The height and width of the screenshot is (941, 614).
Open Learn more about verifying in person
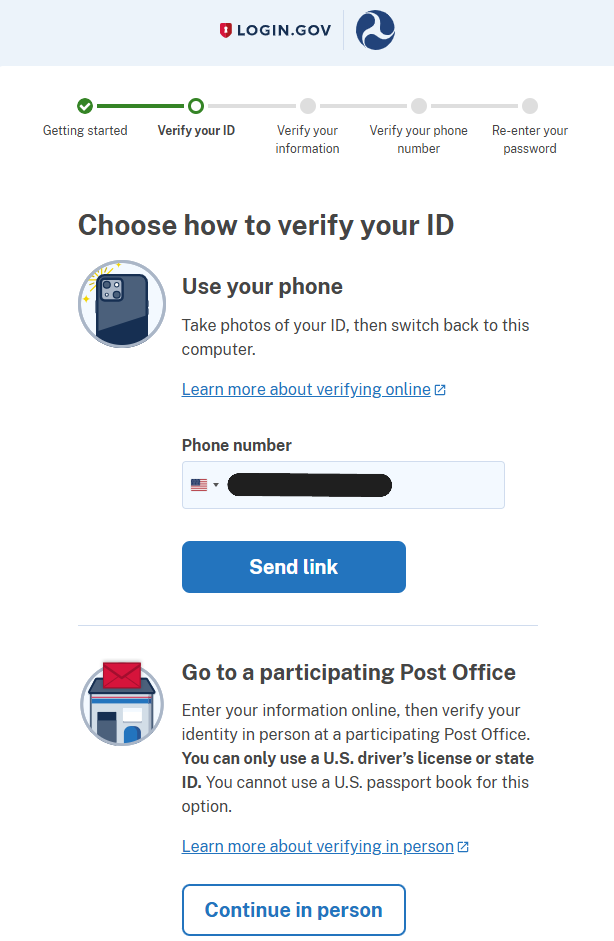(x=318, y=845)
